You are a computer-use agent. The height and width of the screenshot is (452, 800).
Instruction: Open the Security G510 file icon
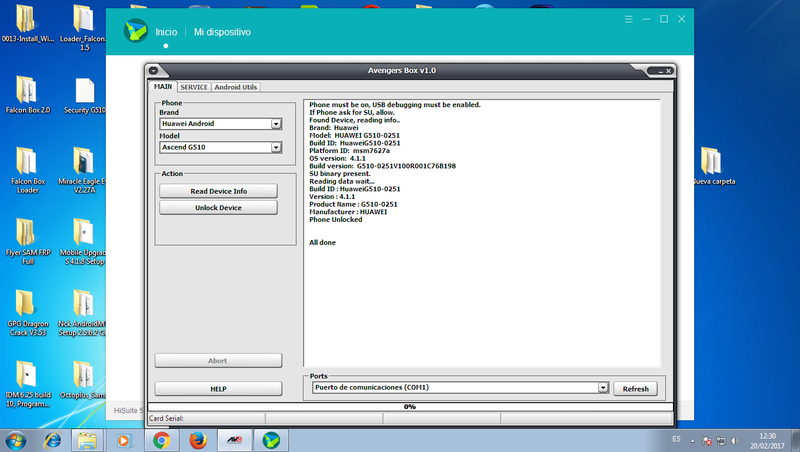click(85, 96)
